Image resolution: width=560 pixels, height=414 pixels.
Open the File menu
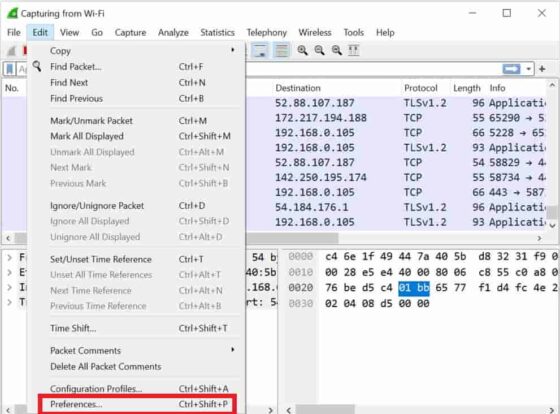(x=14, y=33)
